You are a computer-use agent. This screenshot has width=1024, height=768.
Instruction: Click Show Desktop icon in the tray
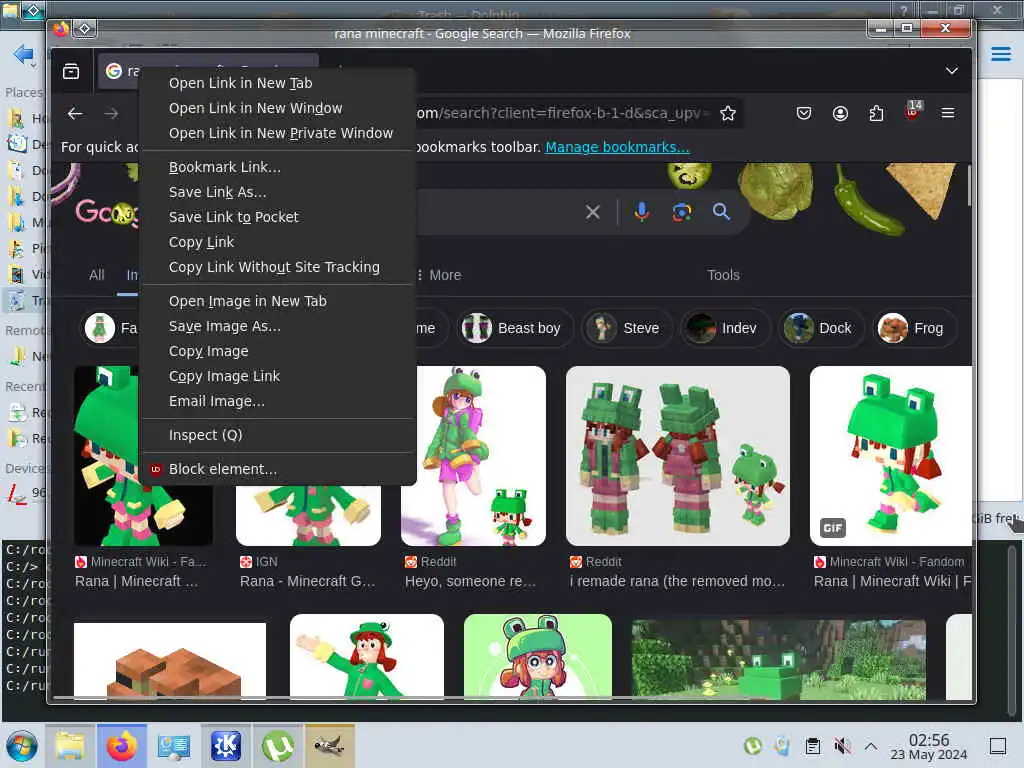coord(998,746)
